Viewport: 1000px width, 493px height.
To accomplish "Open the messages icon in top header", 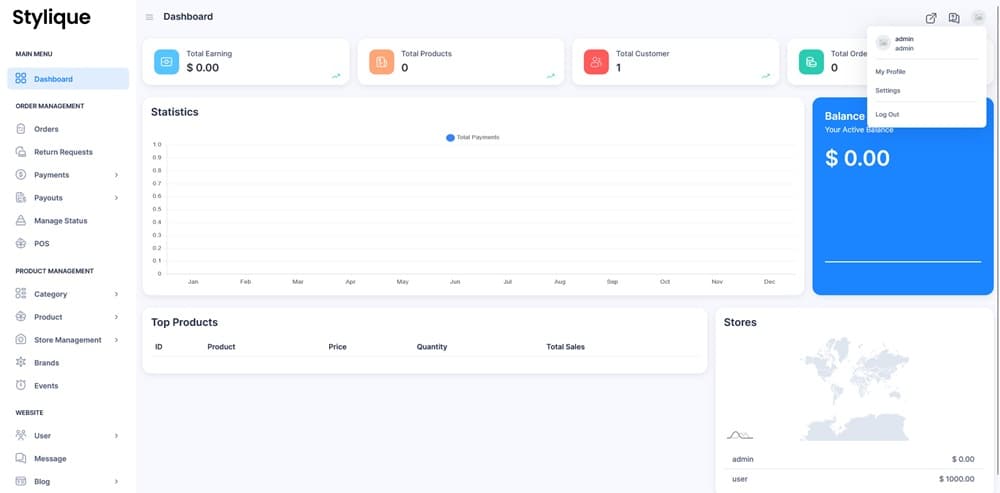I will [954, 18].
